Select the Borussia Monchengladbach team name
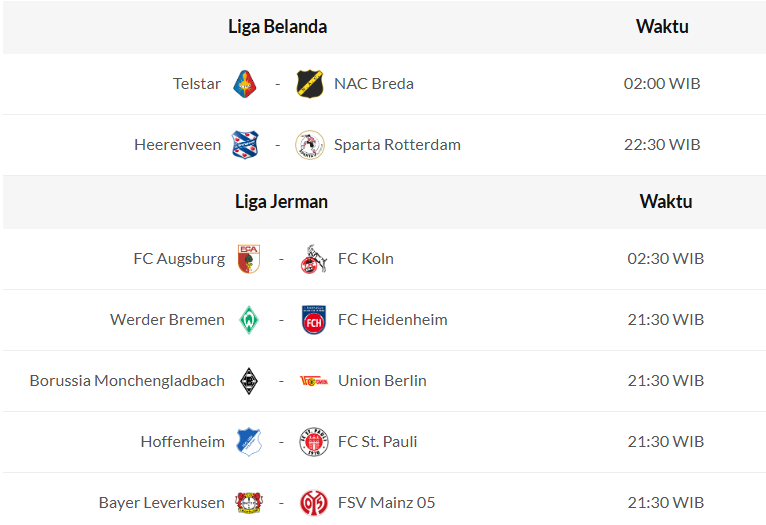766x525 pixels. pos(127,381)
